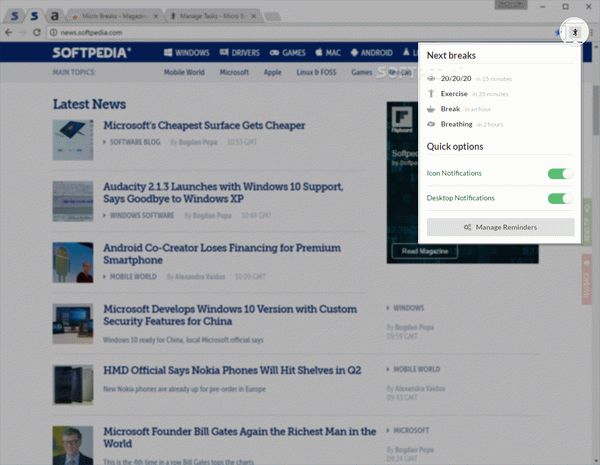Open the Bill Gates Richest Man article
This screenshot has height=465, width=600.
click(x=240, y=437)
